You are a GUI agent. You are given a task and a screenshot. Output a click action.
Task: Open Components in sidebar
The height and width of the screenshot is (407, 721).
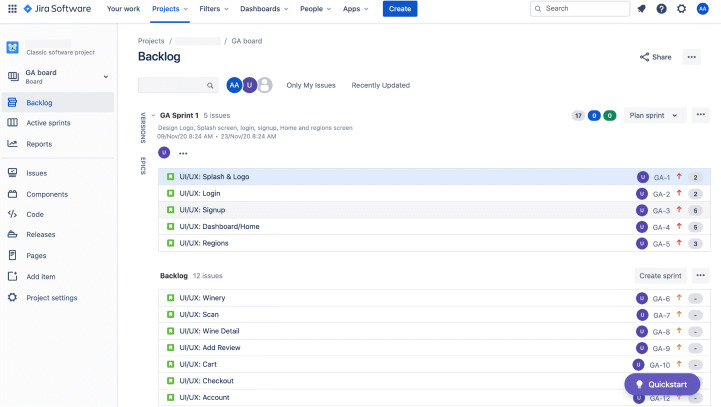coord(58,195)
